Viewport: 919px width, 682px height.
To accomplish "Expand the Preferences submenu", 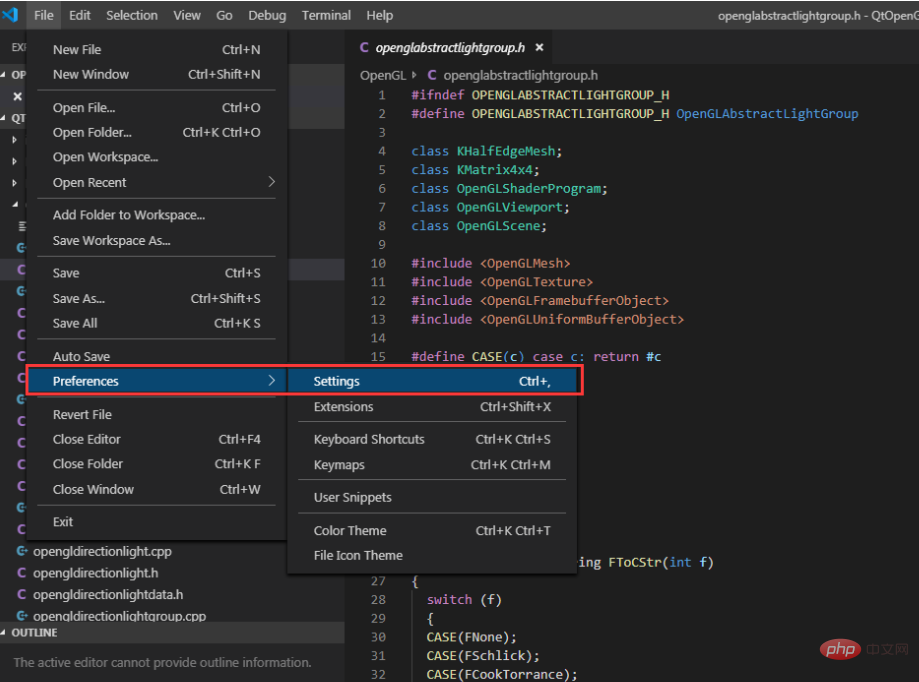I will point(156,381).
